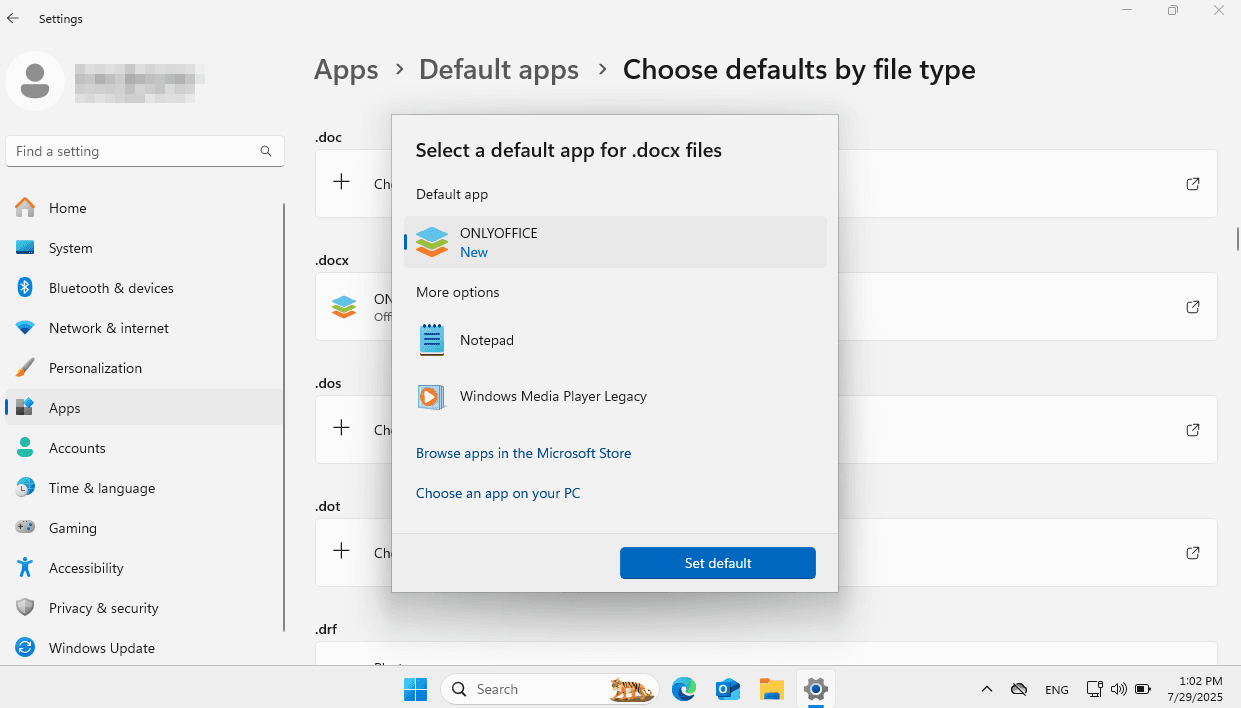Click the plus icon in the .dos row

coord(342,428)
